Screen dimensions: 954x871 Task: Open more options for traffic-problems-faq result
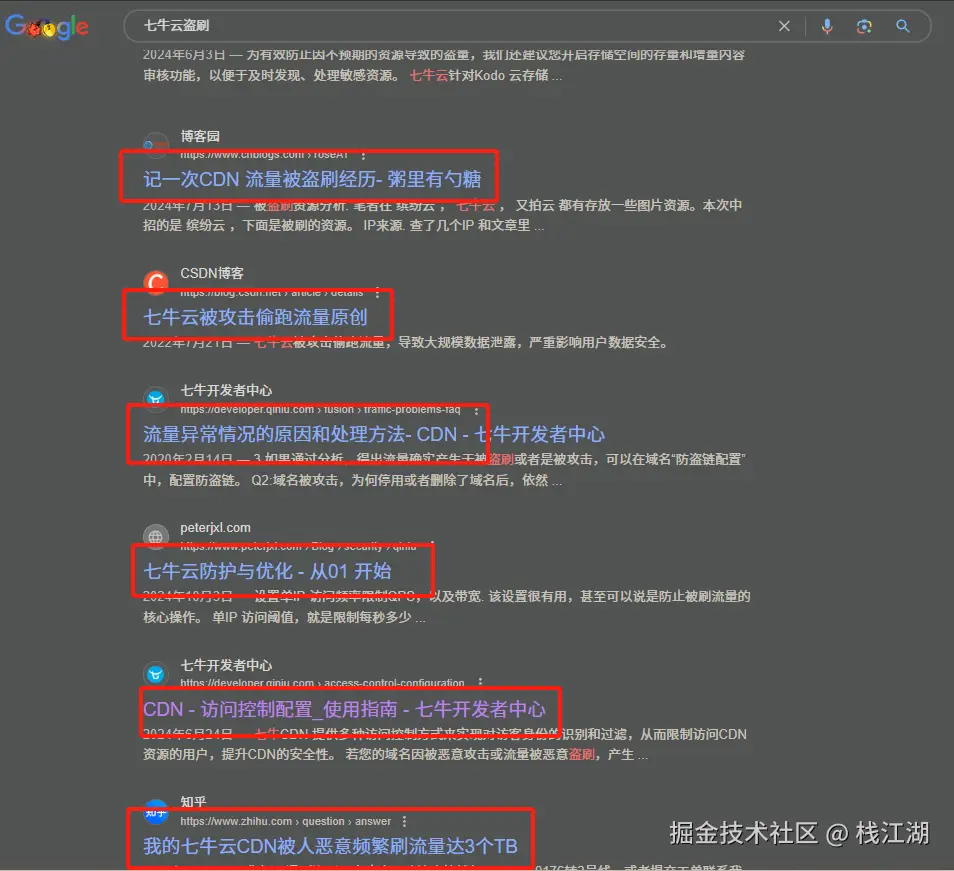(x=476, y=411)
